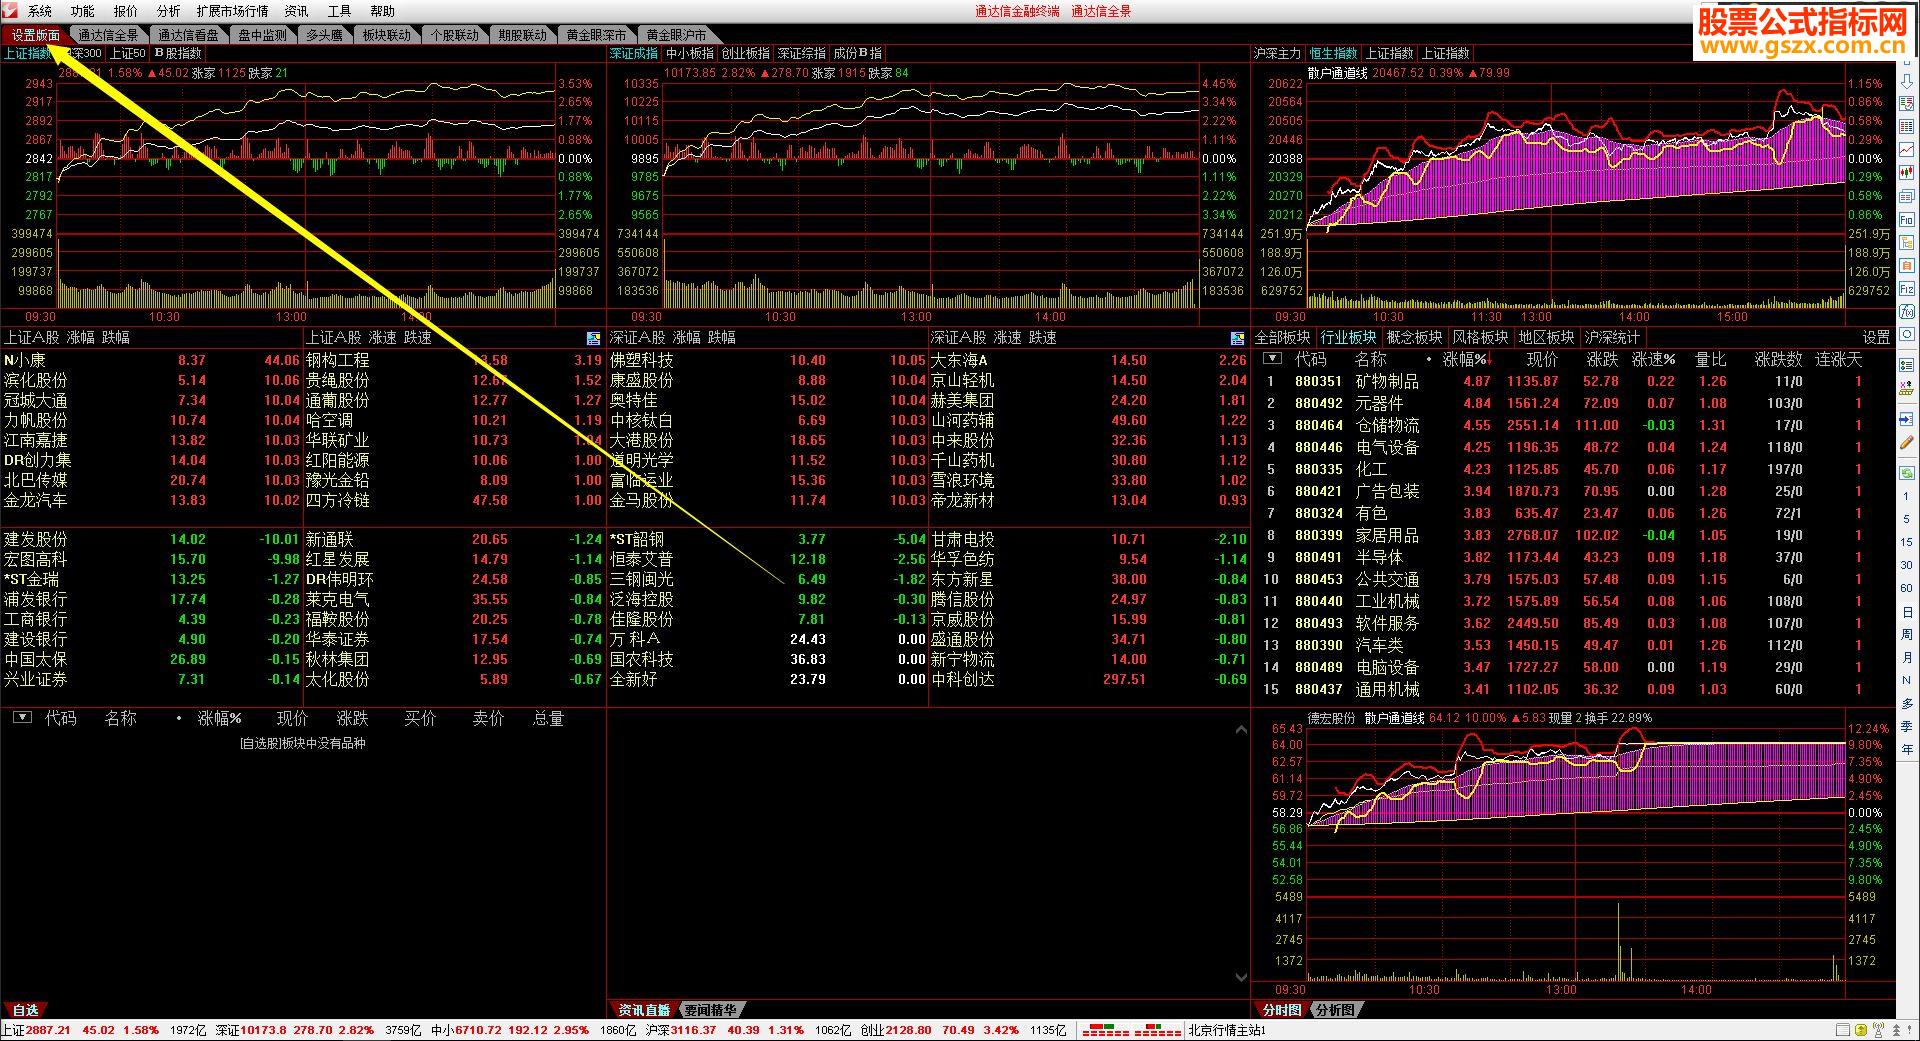Switch to the 多头鹰 tab
The width and height of the screenshot is (1920, 1041).
pyautogui.click(x=324, y=35)
